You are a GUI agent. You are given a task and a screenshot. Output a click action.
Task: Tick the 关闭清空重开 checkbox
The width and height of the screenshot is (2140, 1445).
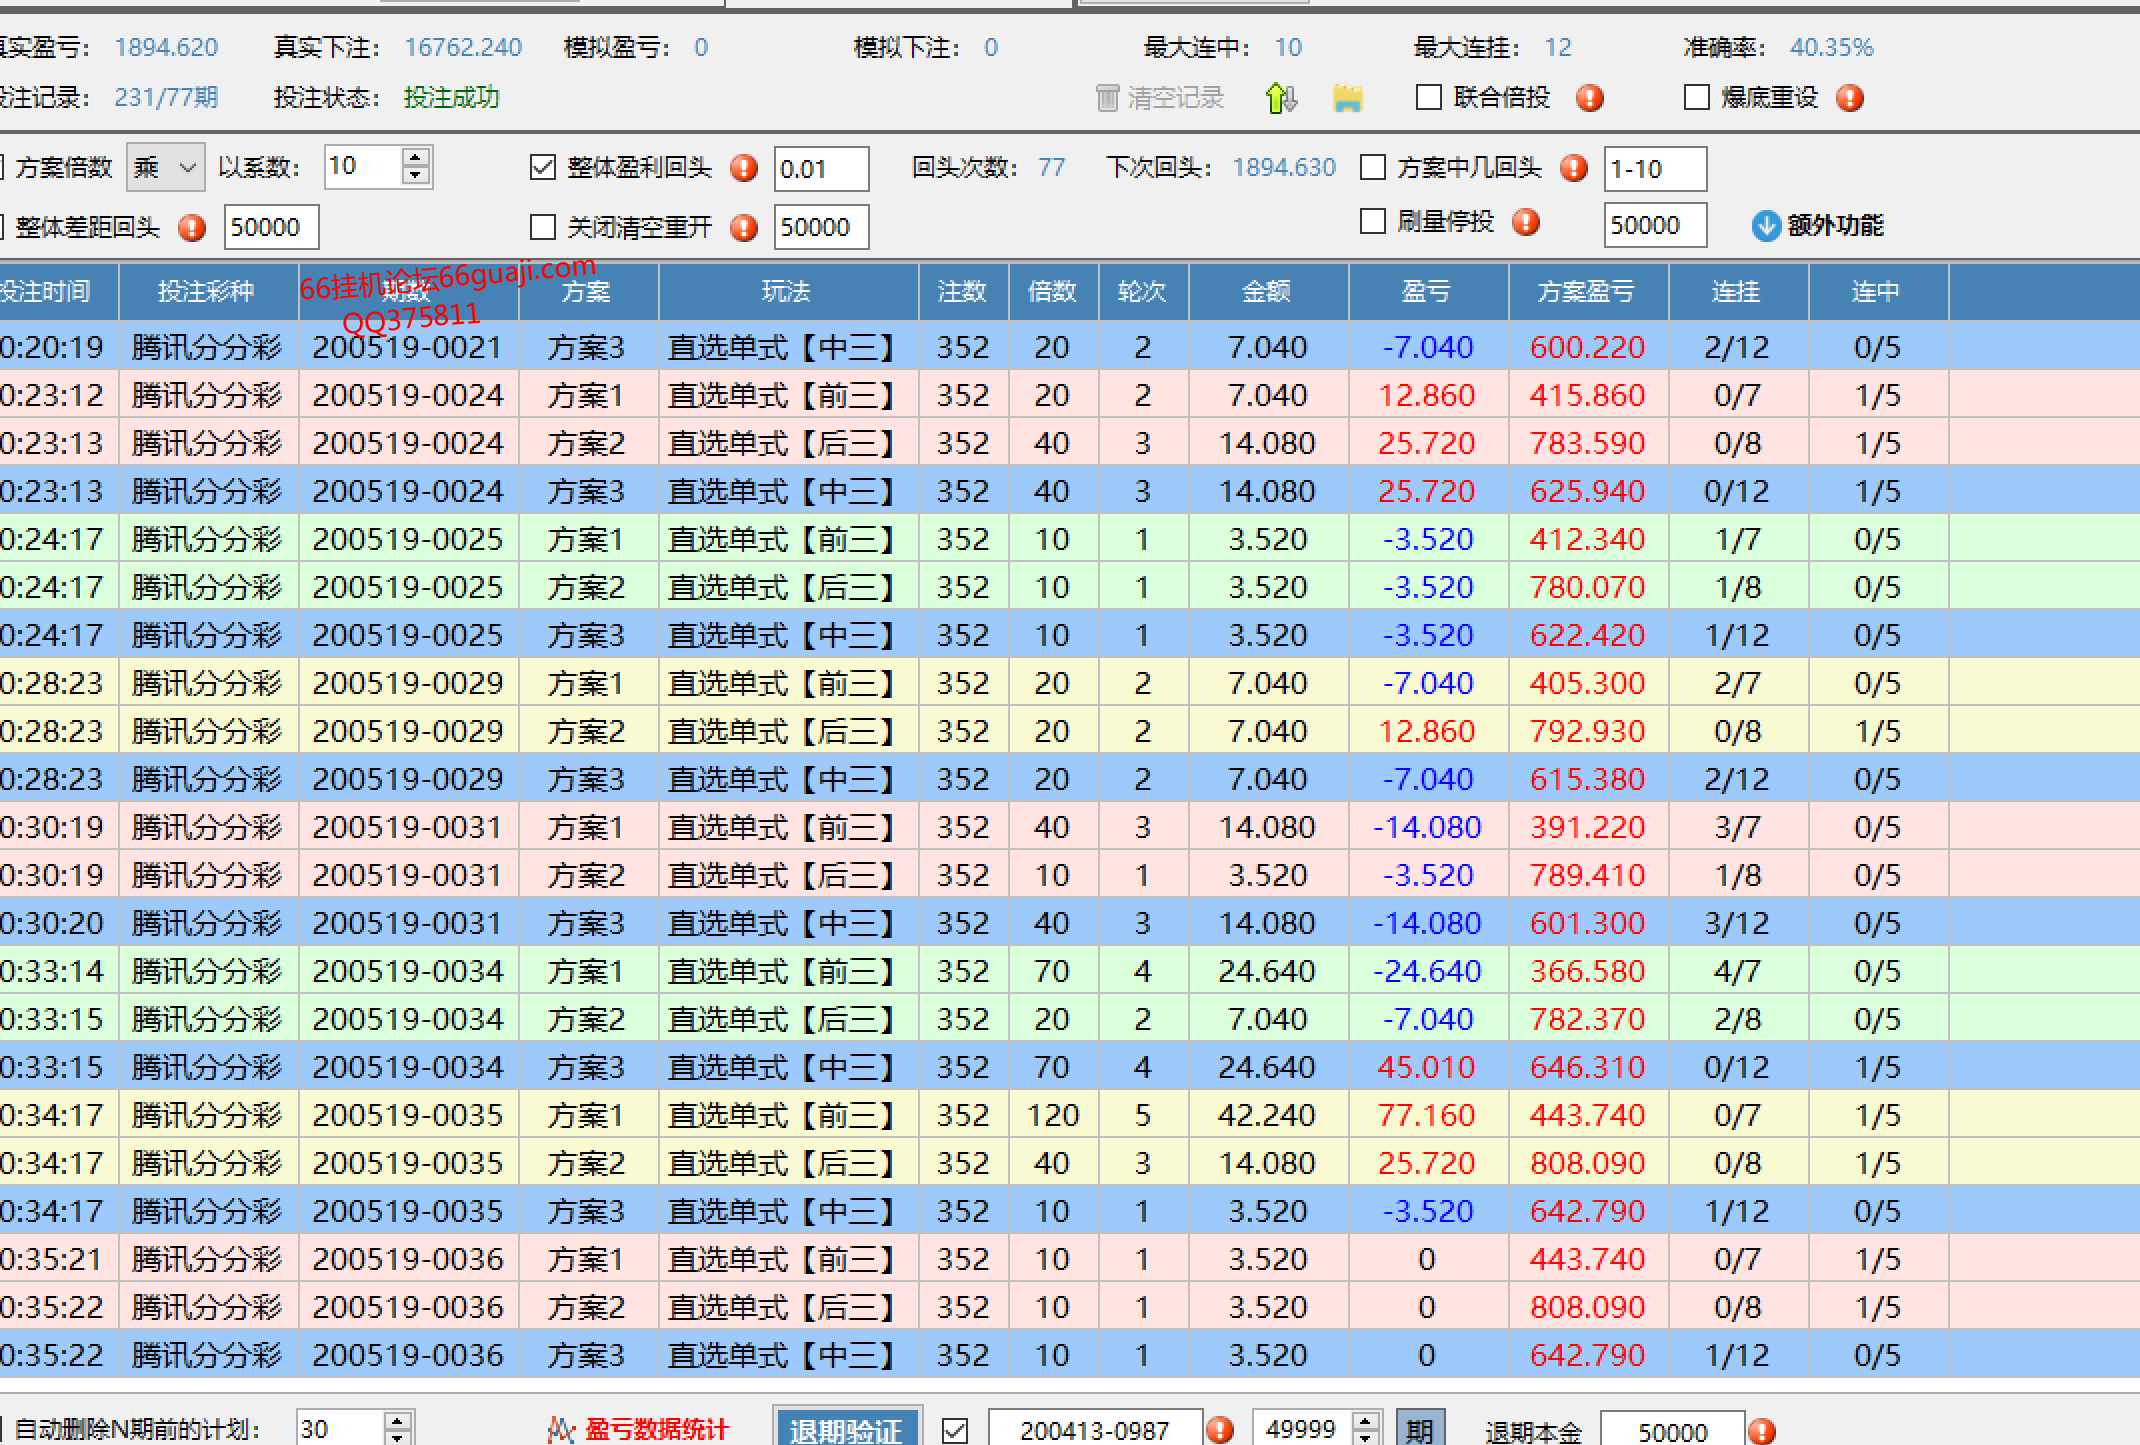coord(543,227)
